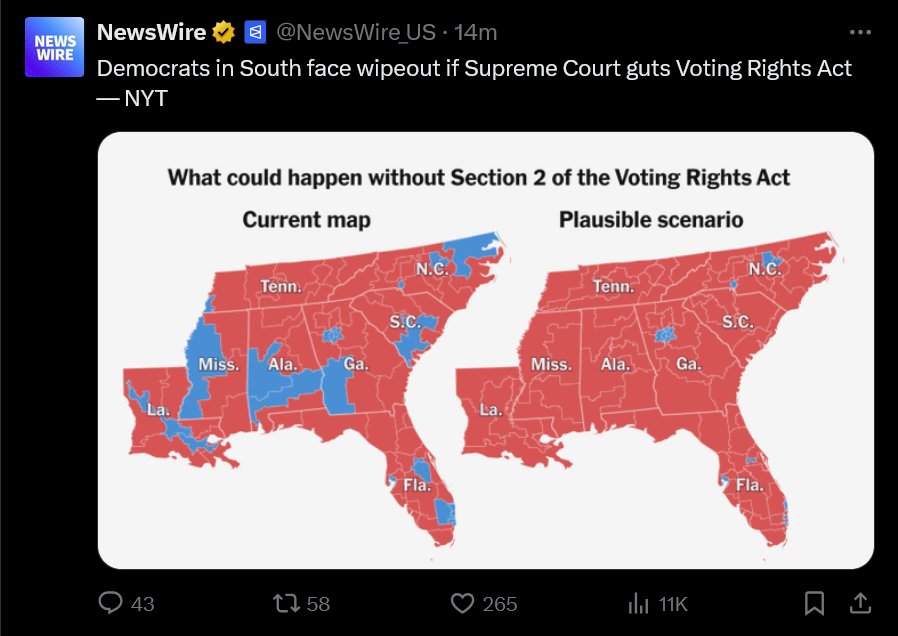
Task: Click the gold verified badge
Action: (223, 32)
